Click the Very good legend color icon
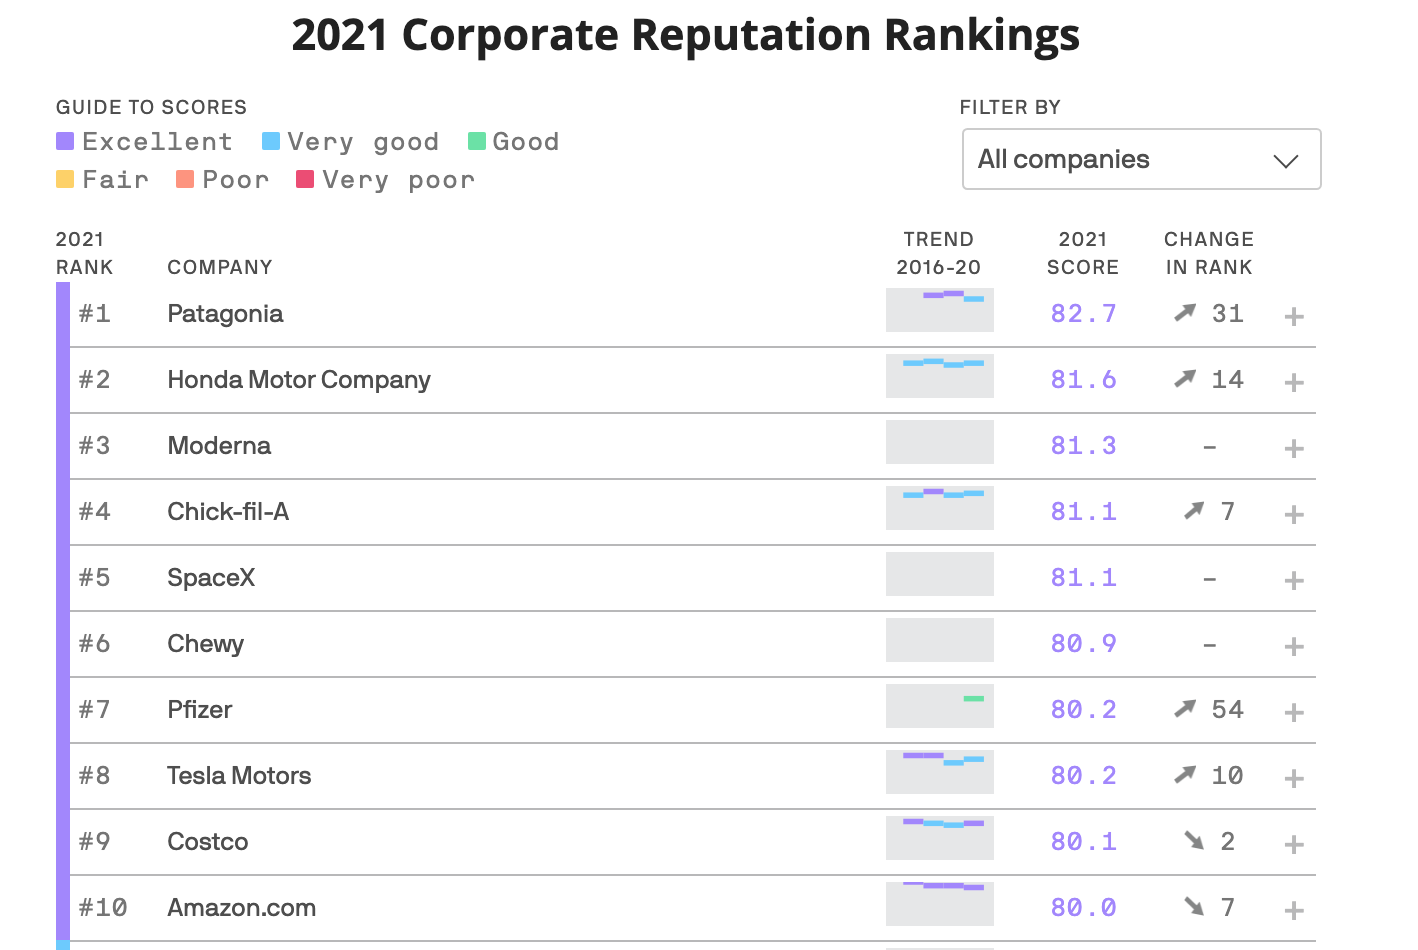Image resolution: width=1418 pixels, height=950 pixels. pos(270,141)
